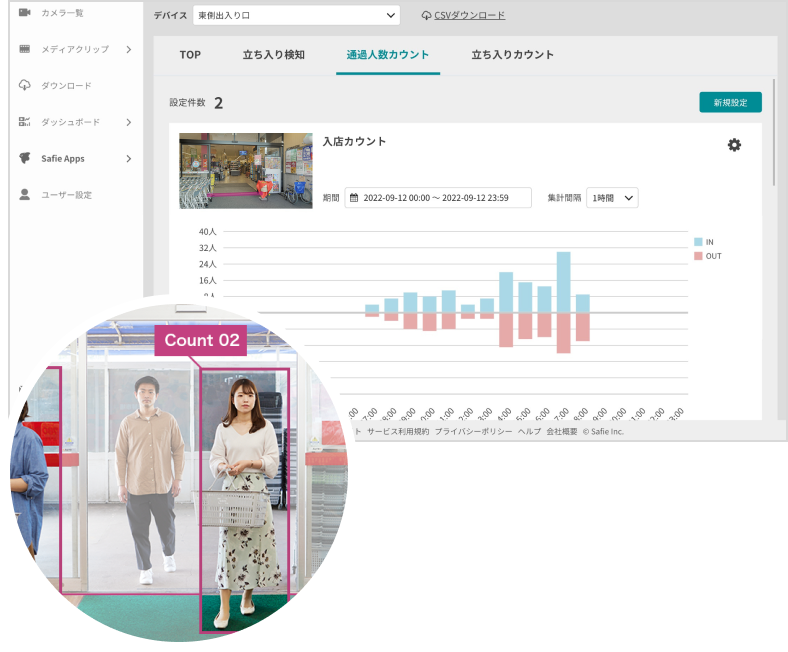Open the カメラ一覧 camera list icon
Screen dimensions: 788x652
(x=25, y=12)
